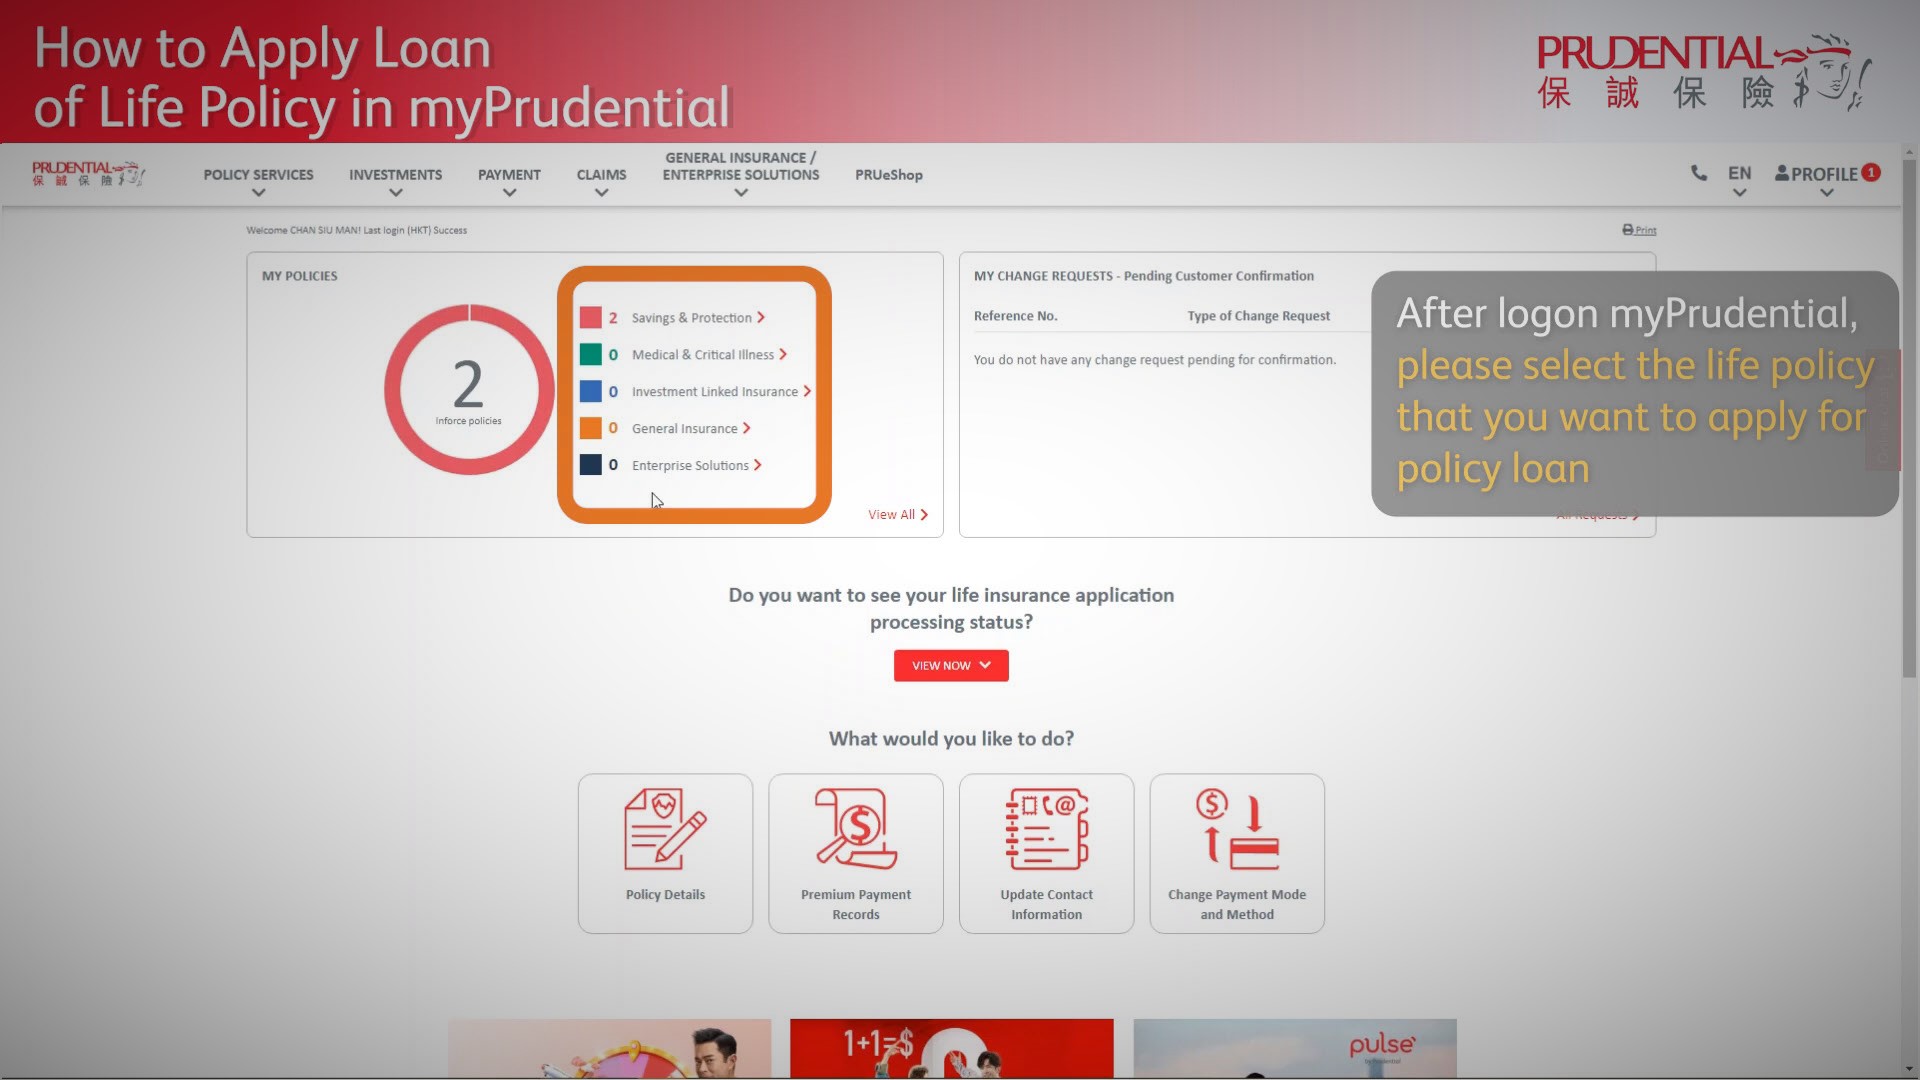Open GENERAL INSURANCE / ENTERPRISE SOLUTIONS menu
The width and height of the screenshot is (1920, 1080).
741,166
